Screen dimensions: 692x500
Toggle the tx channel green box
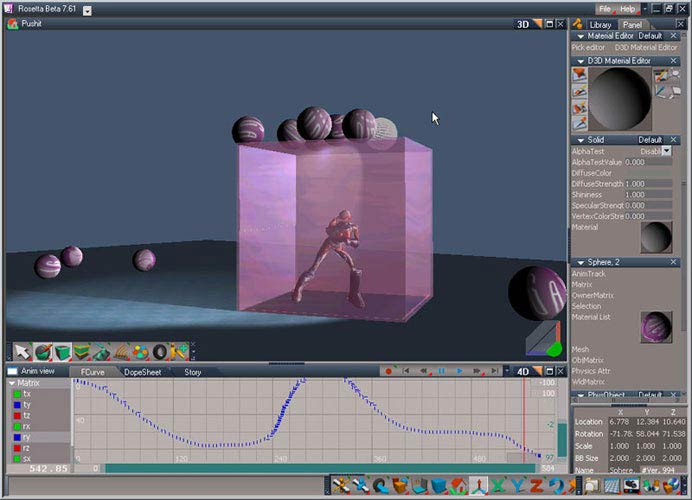click(x=16, y=394)
